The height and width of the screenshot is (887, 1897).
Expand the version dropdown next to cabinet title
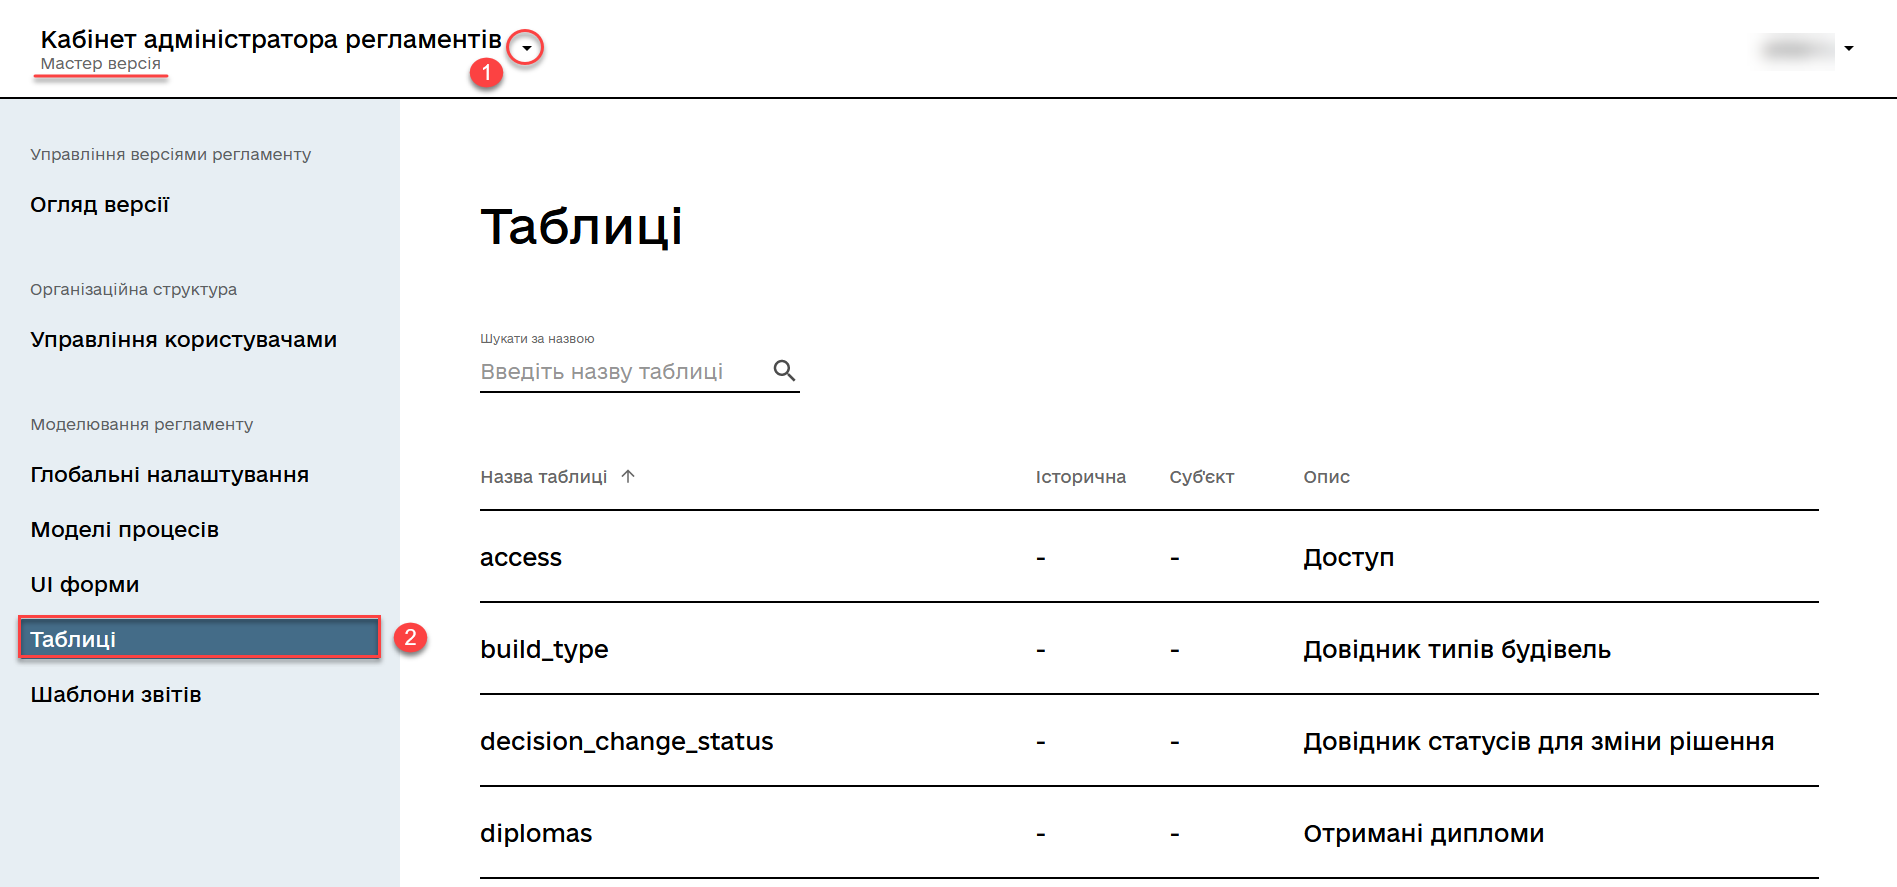click(526, 48)
